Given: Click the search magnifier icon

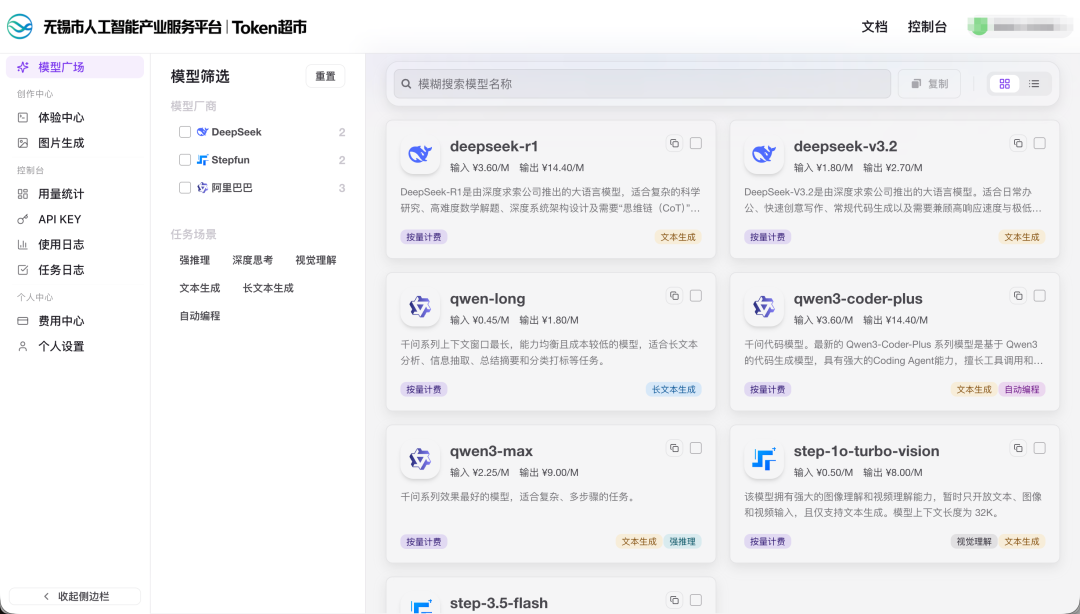Looking at the screenshot, I should point(406,84).
